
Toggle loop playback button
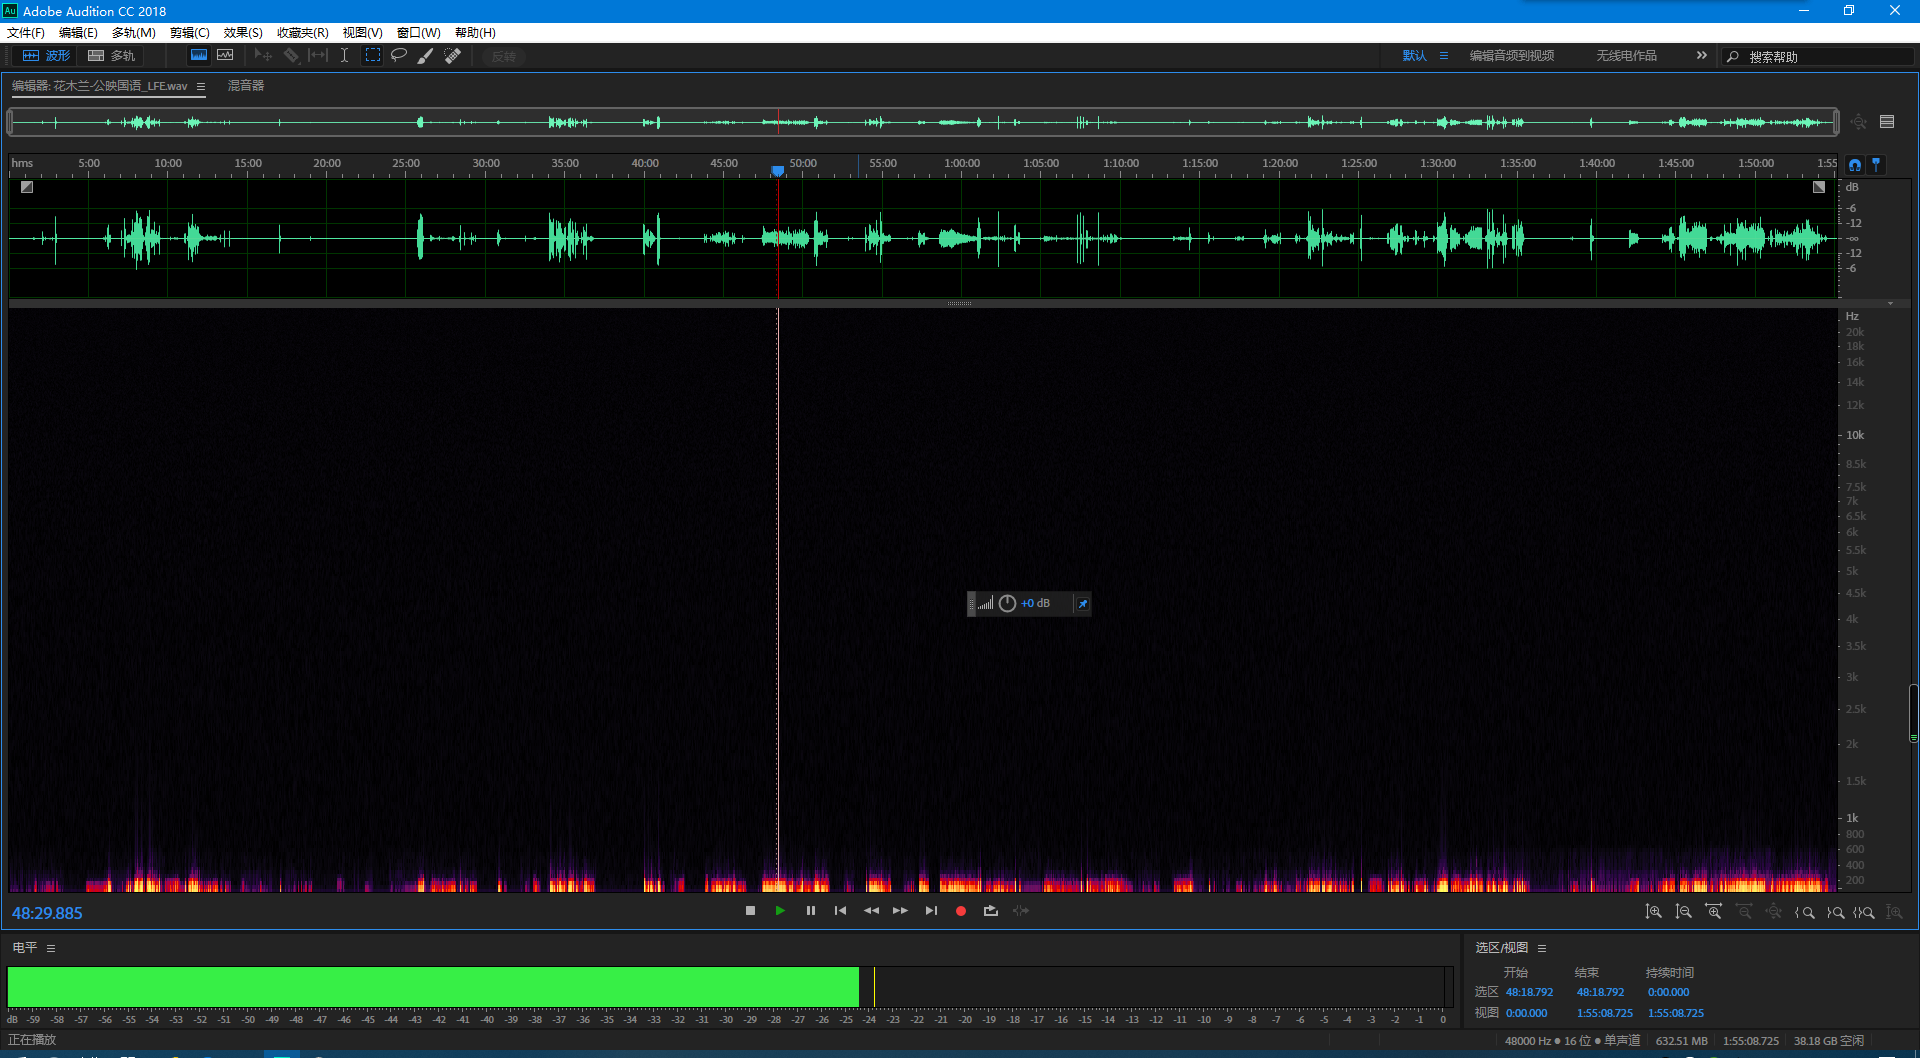point(990,911)
